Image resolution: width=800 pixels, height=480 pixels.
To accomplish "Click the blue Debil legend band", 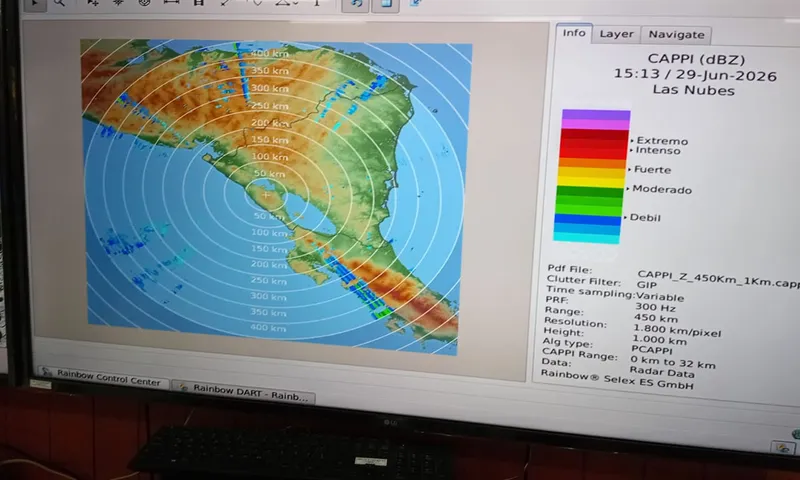I will (x=588, y=219).
